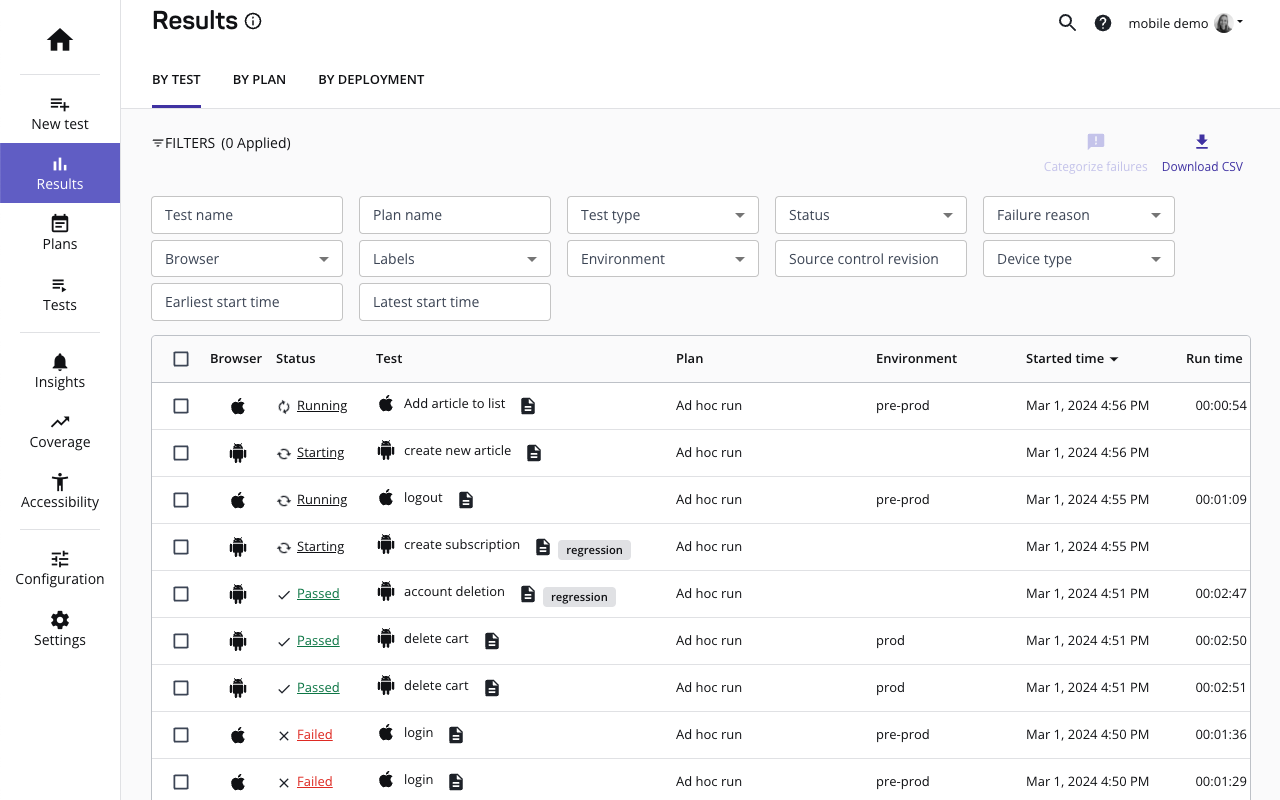Viewport: 1280px width, 800px height.
Task: Click Android browser icon in create new article row
Action: tap(238, 453)
